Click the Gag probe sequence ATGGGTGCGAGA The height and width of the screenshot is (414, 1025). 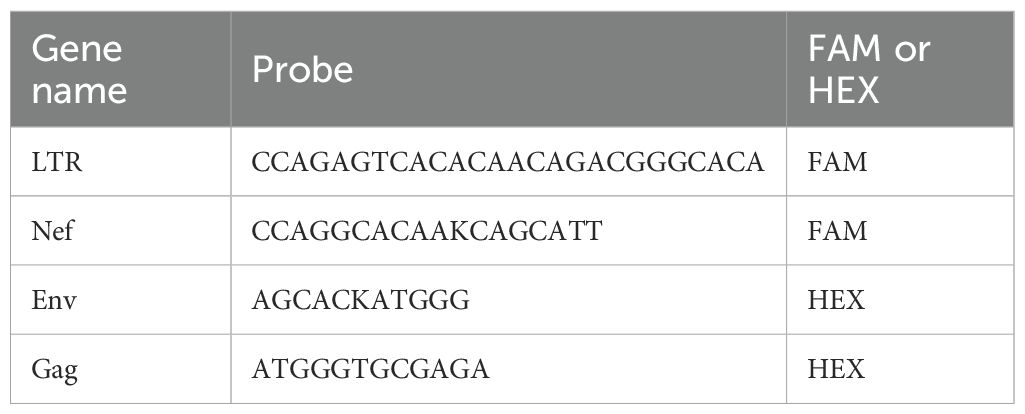pyautogui.click(x=371, y=370)
